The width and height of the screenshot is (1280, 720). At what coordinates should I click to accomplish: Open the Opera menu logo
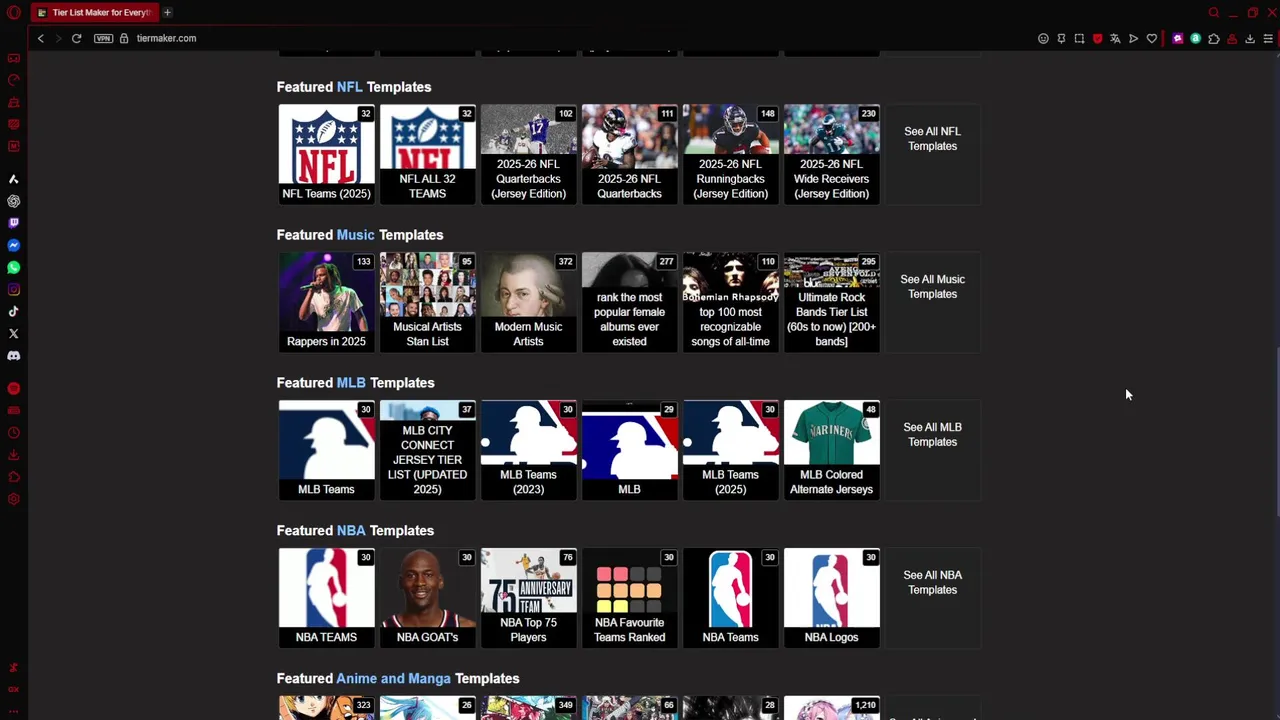click(14, 12)
